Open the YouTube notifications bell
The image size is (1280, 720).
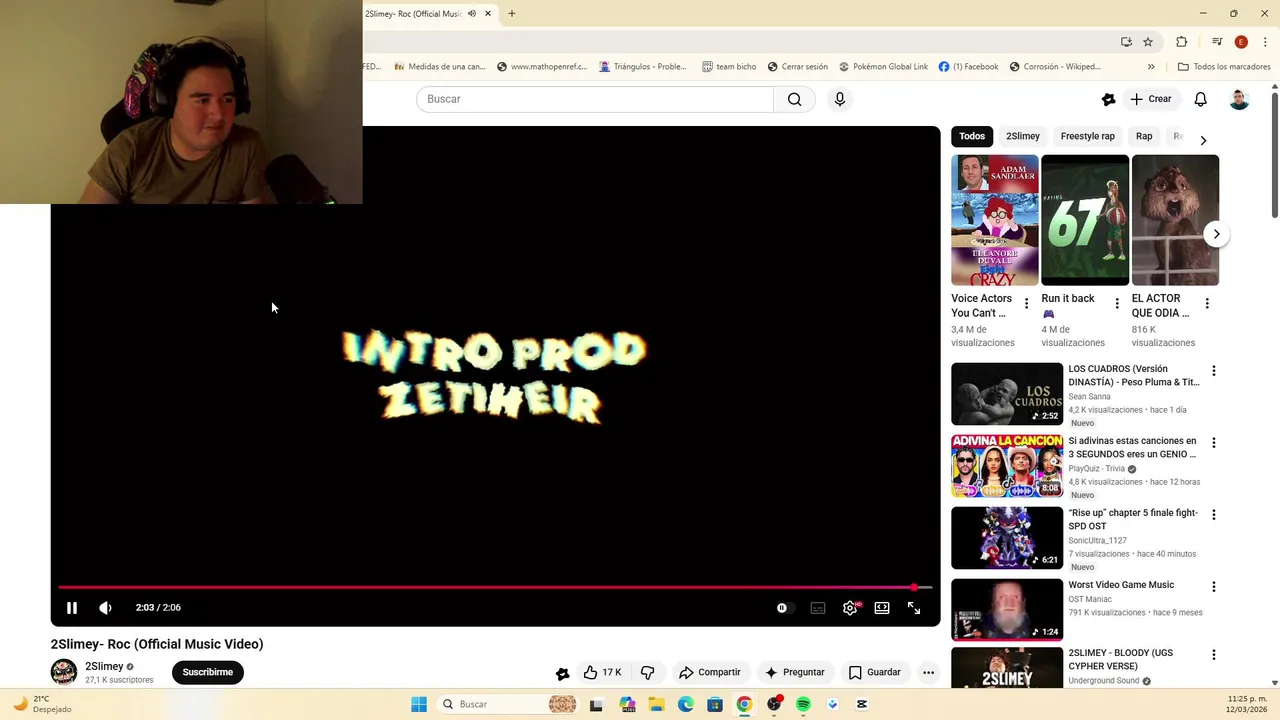point(1201,99)
